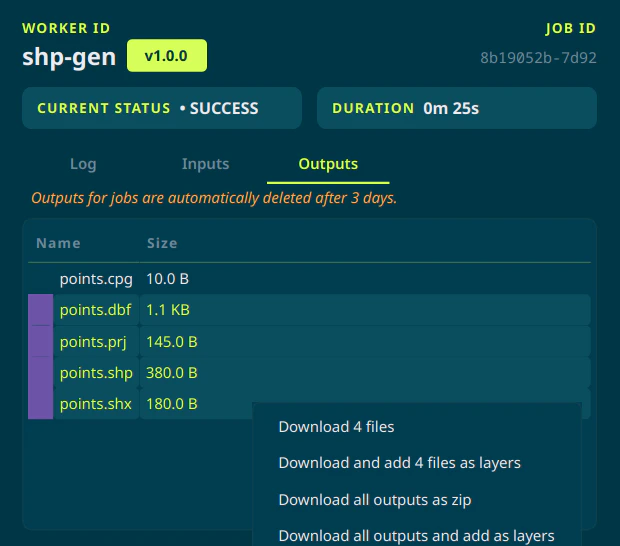Toggle selection marker for points.shx
620x546 pixels.
[x=40, y=404]
